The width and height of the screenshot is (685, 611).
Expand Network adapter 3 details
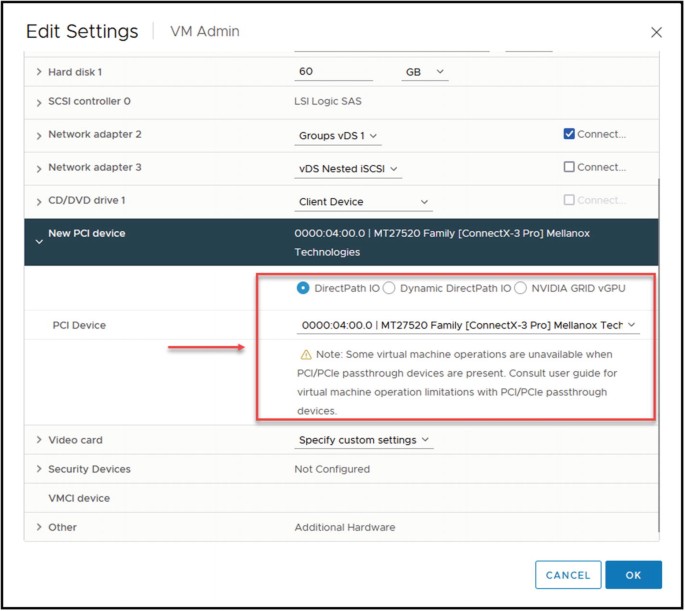click(39, 168)
